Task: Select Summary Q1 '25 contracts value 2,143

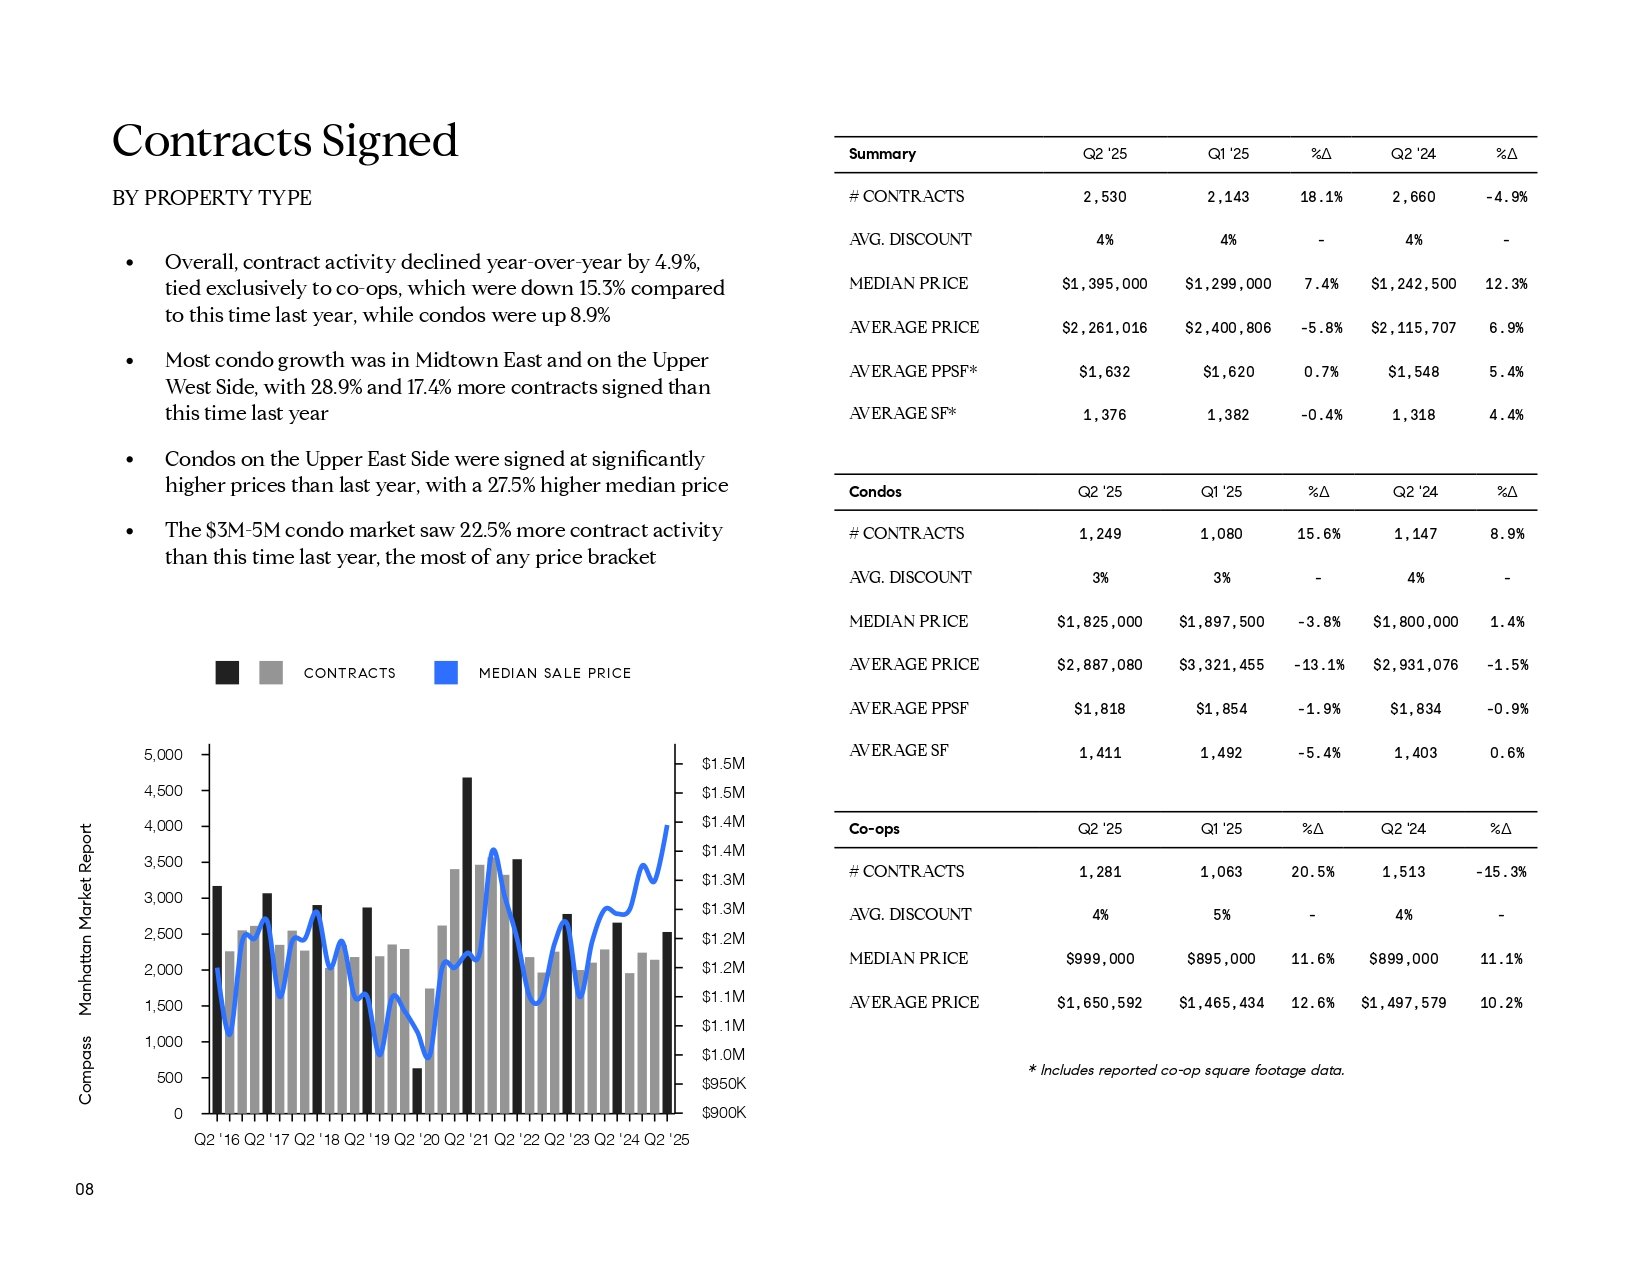Action: (1228, 197)
